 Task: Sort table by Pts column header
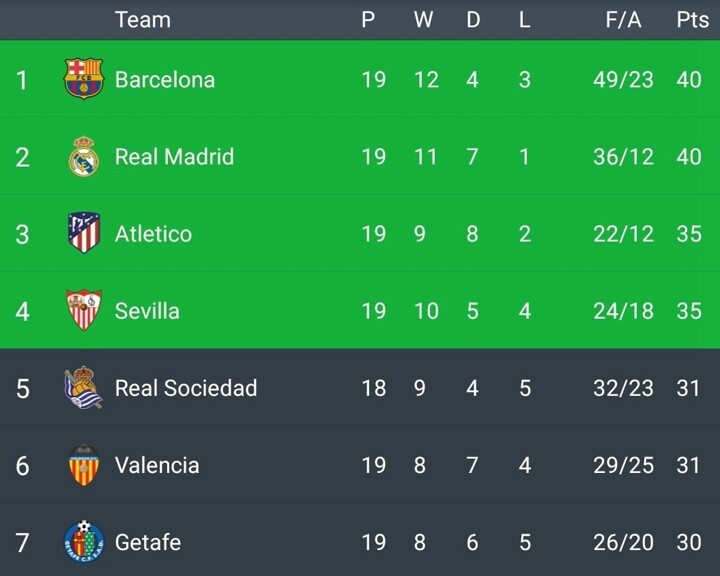[692, 20]
